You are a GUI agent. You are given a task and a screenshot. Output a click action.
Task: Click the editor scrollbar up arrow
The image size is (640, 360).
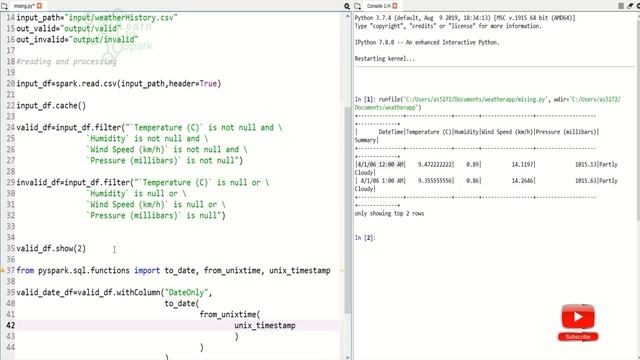click(347, 17)
